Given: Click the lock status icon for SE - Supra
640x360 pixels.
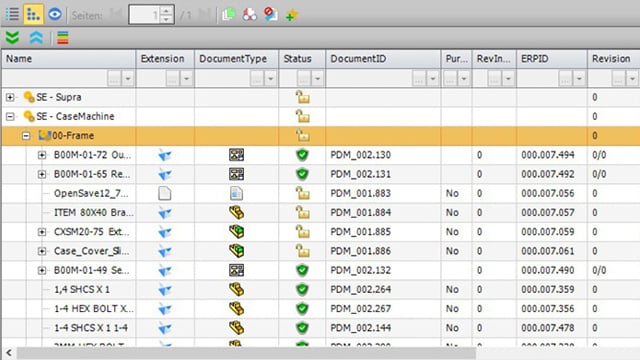Looking at the screenshot, I should 302,97.
